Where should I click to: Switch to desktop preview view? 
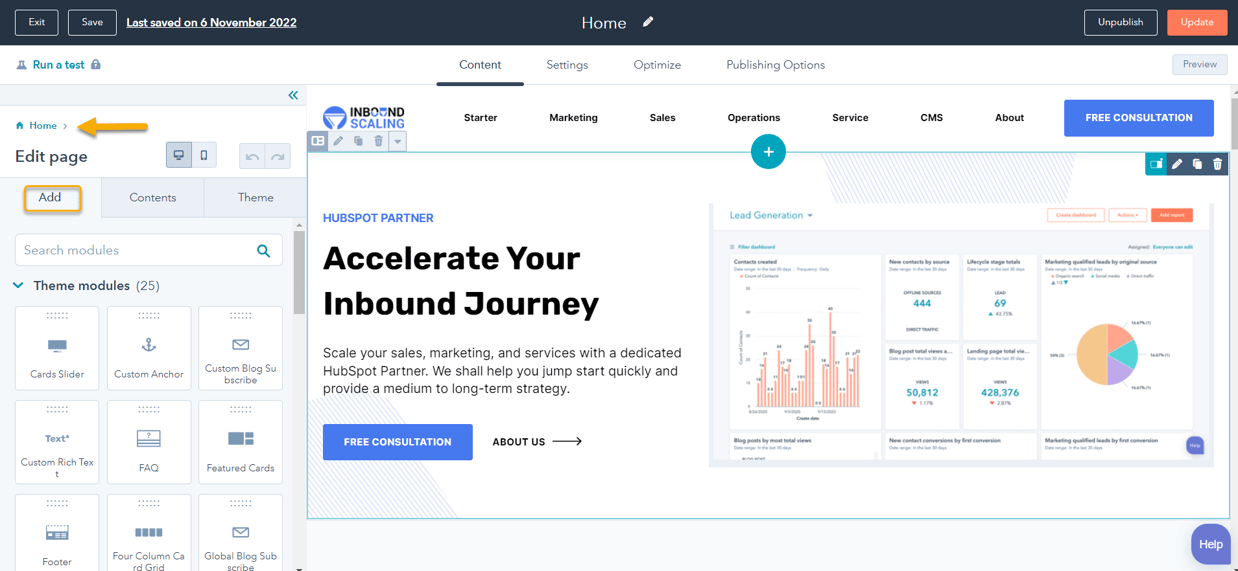[179, 155]
